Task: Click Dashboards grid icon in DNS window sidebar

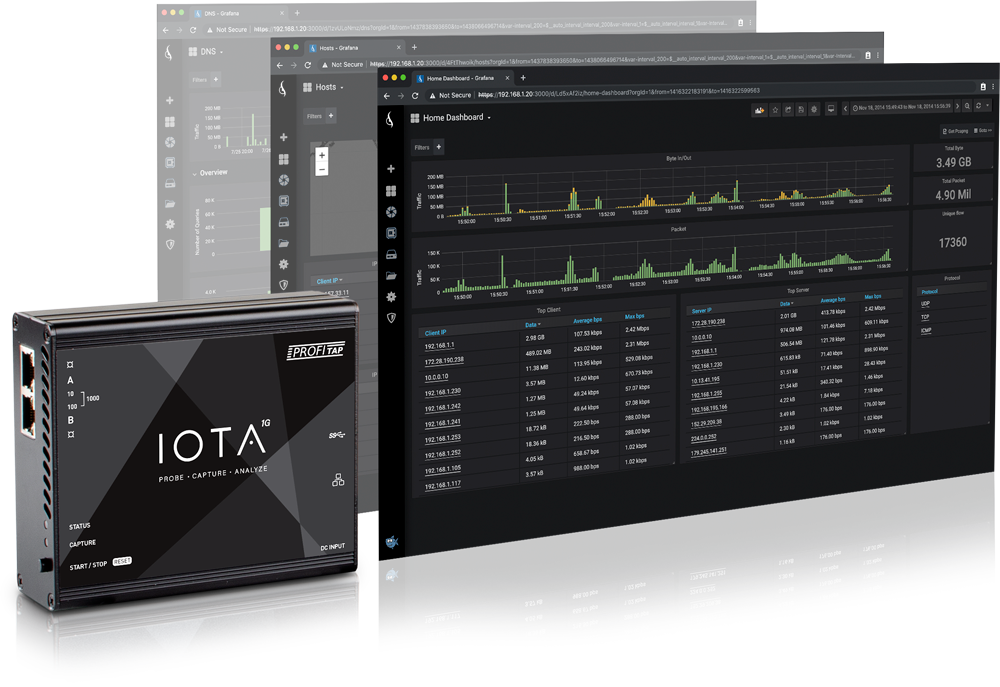Action: (x=170, y=121)
